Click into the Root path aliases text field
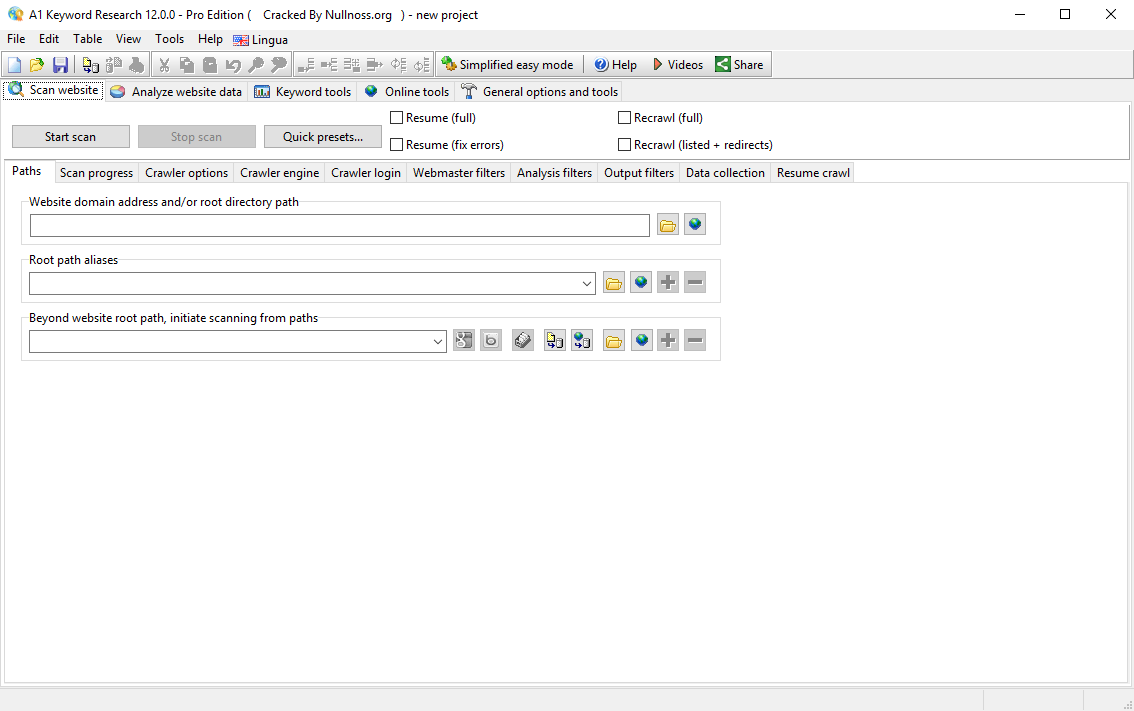1134x711 pixels. click(x=304, y=284)
